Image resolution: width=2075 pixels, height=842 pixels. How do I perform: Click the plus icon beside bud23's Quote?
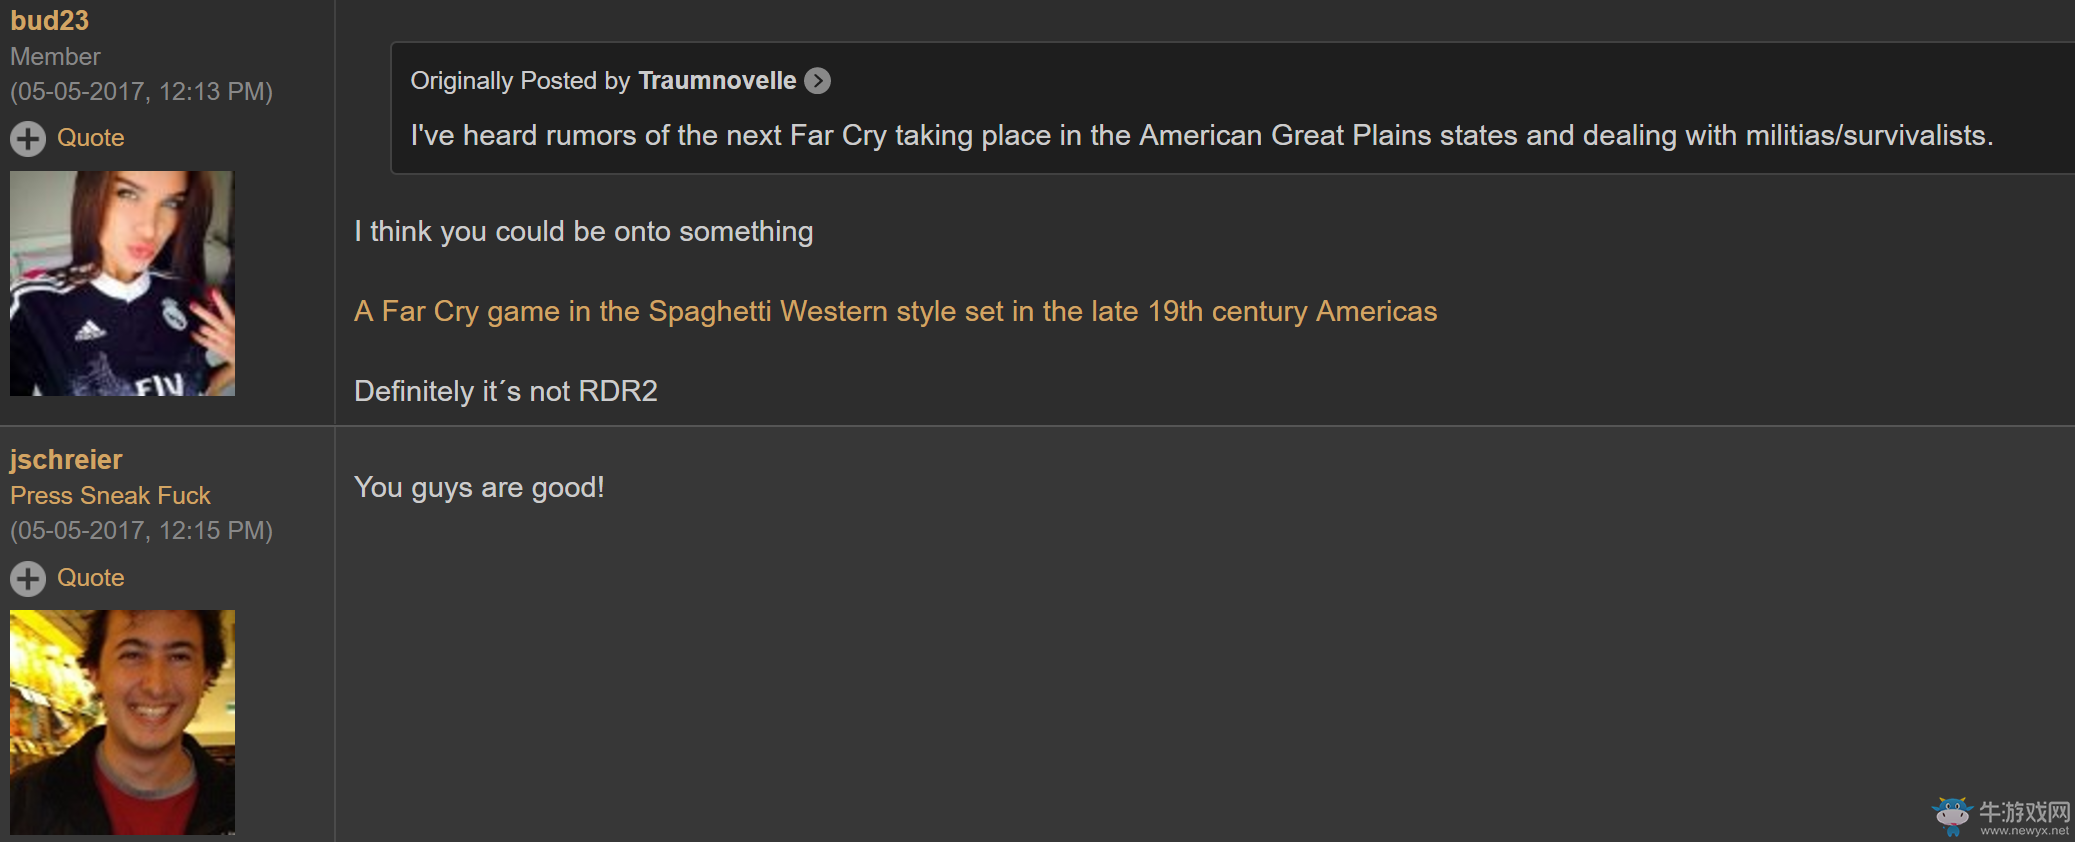28,138
